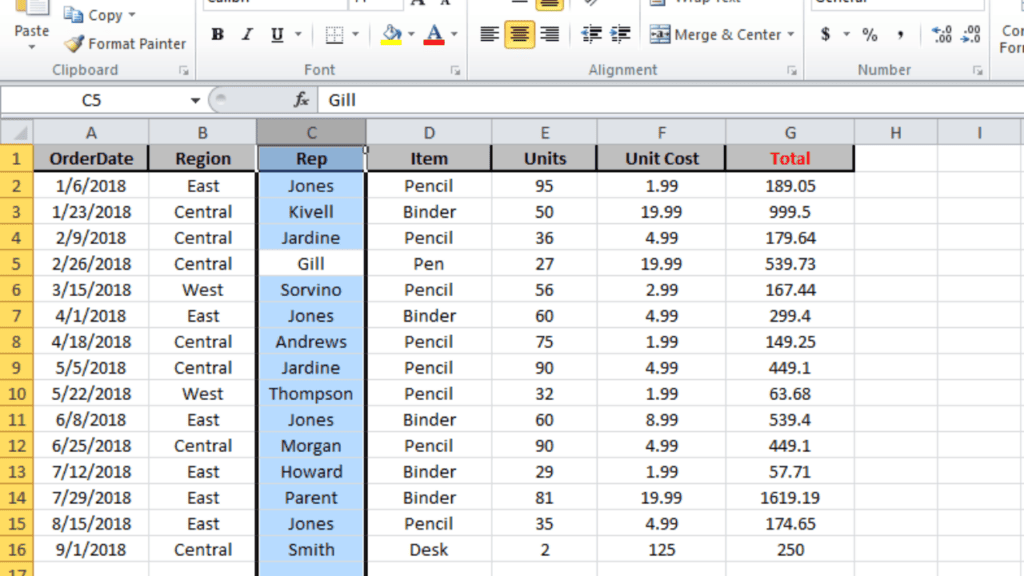
Task: Click the Accounting Number Format button
Action: click(827, 34)
